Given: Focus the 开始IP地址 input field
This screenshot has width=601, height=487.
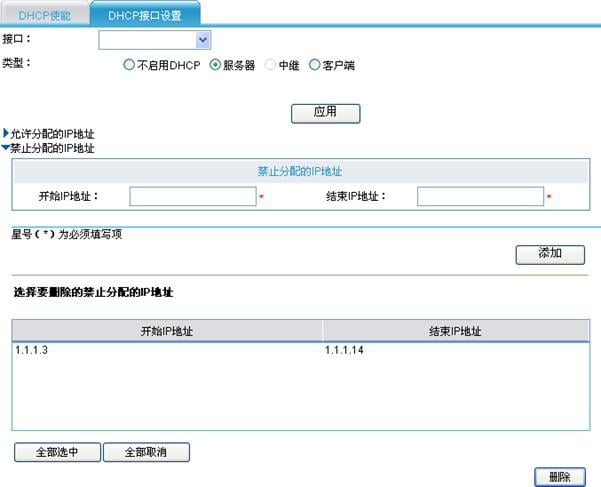Looking at the screenshot, I should point(193,196).
